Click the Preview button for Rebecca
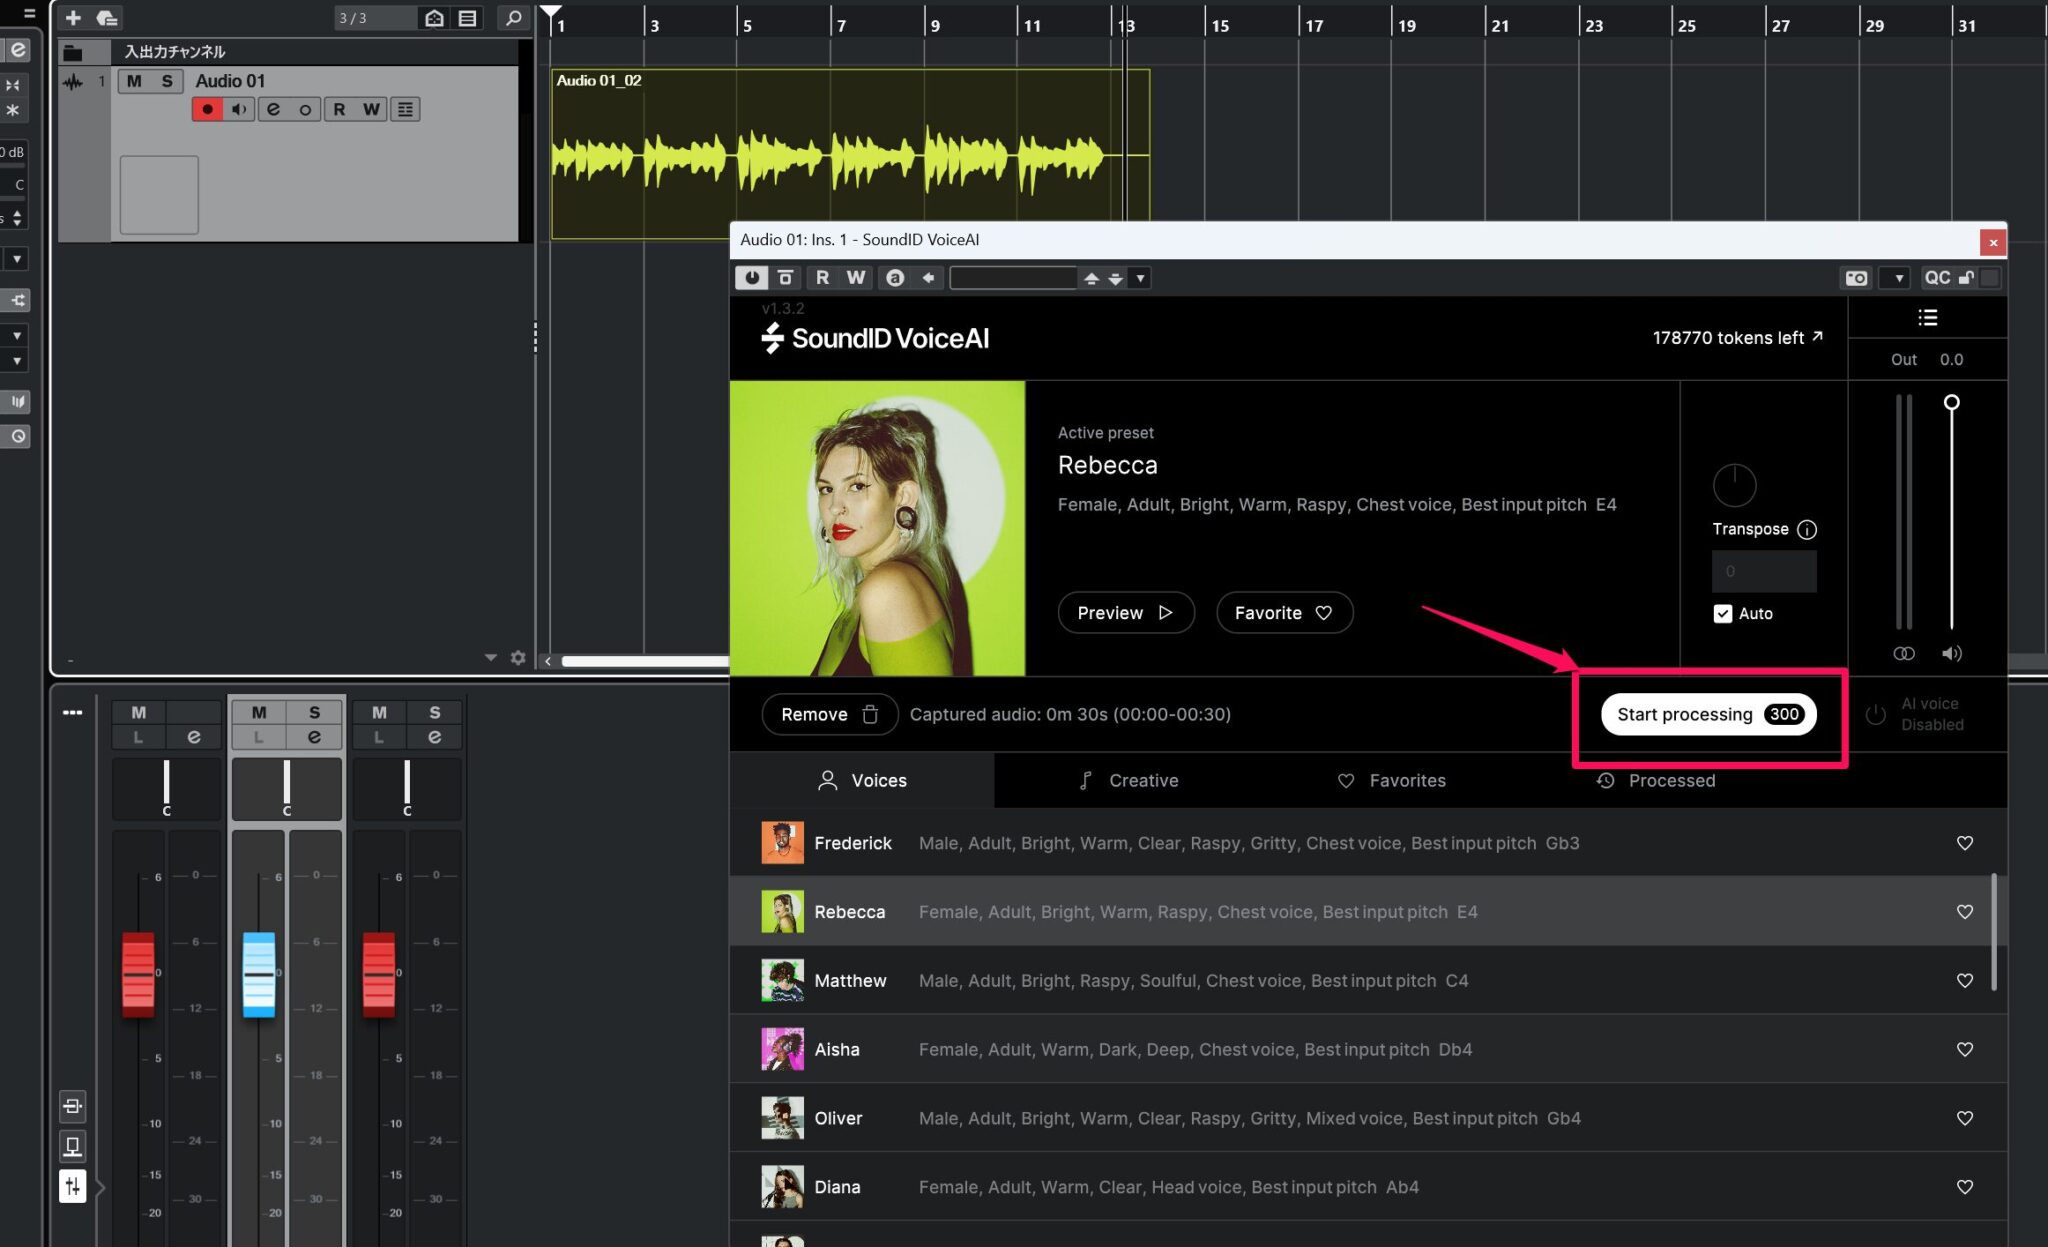The image size is (2048, 1247). 1125,612
